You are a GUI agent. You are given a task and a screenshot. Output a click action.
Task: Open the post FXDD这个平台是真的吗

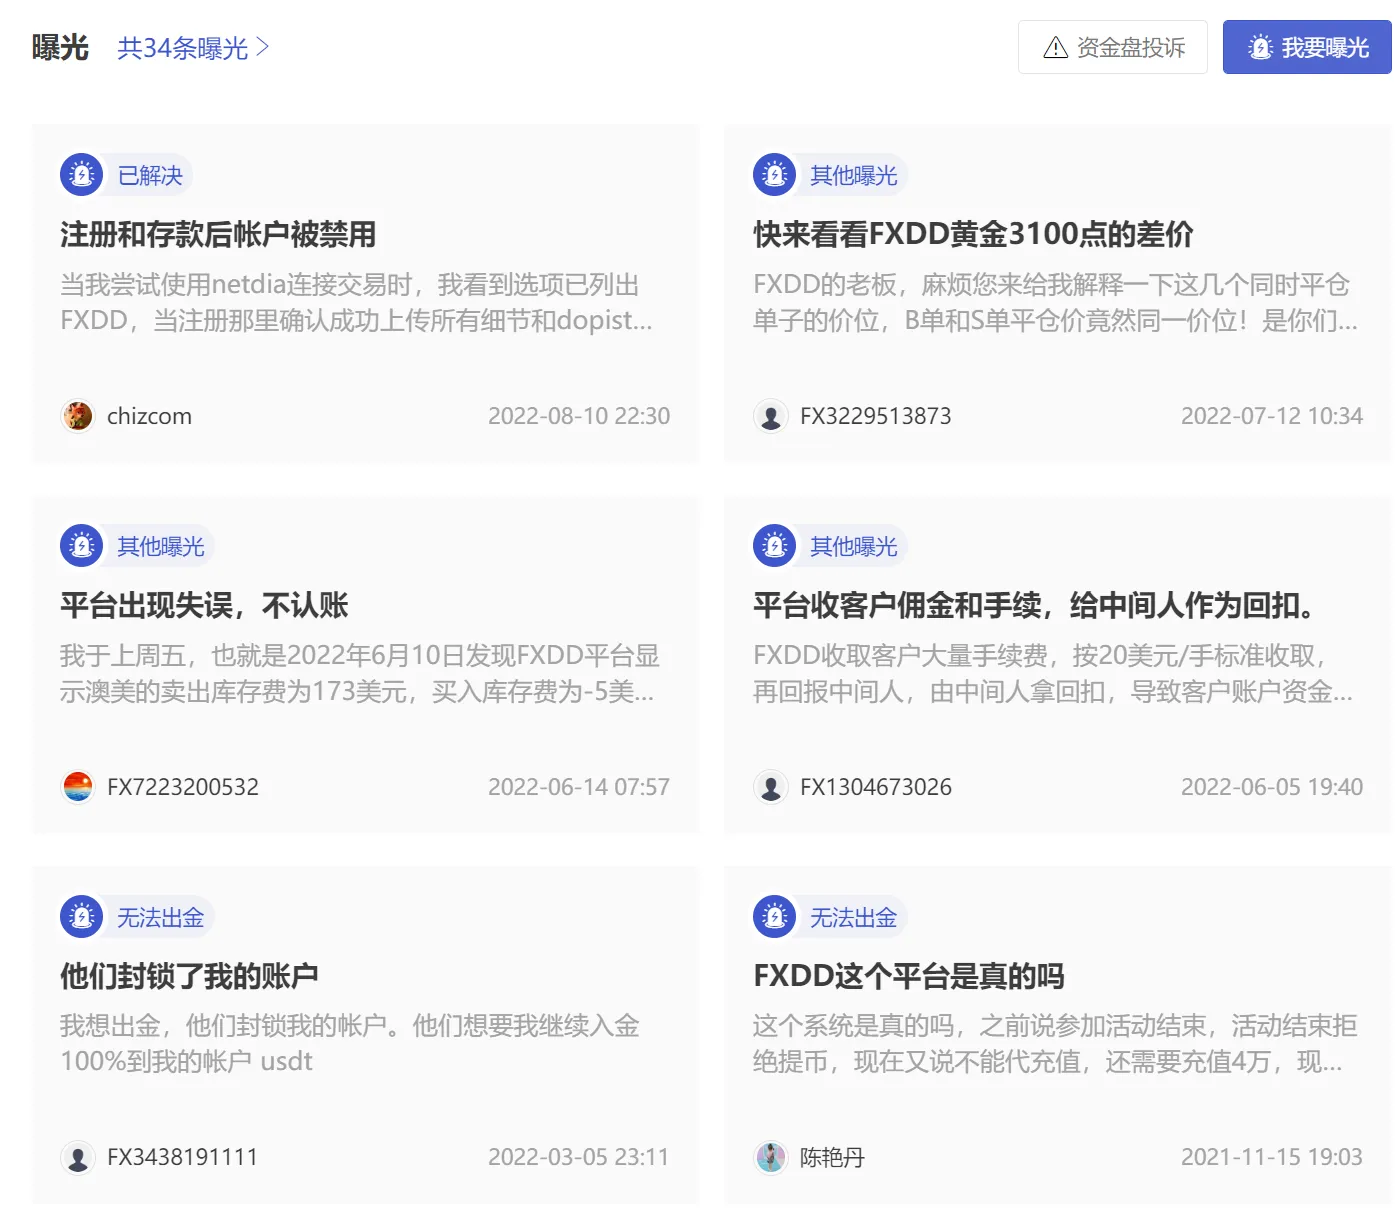[909, 976]
